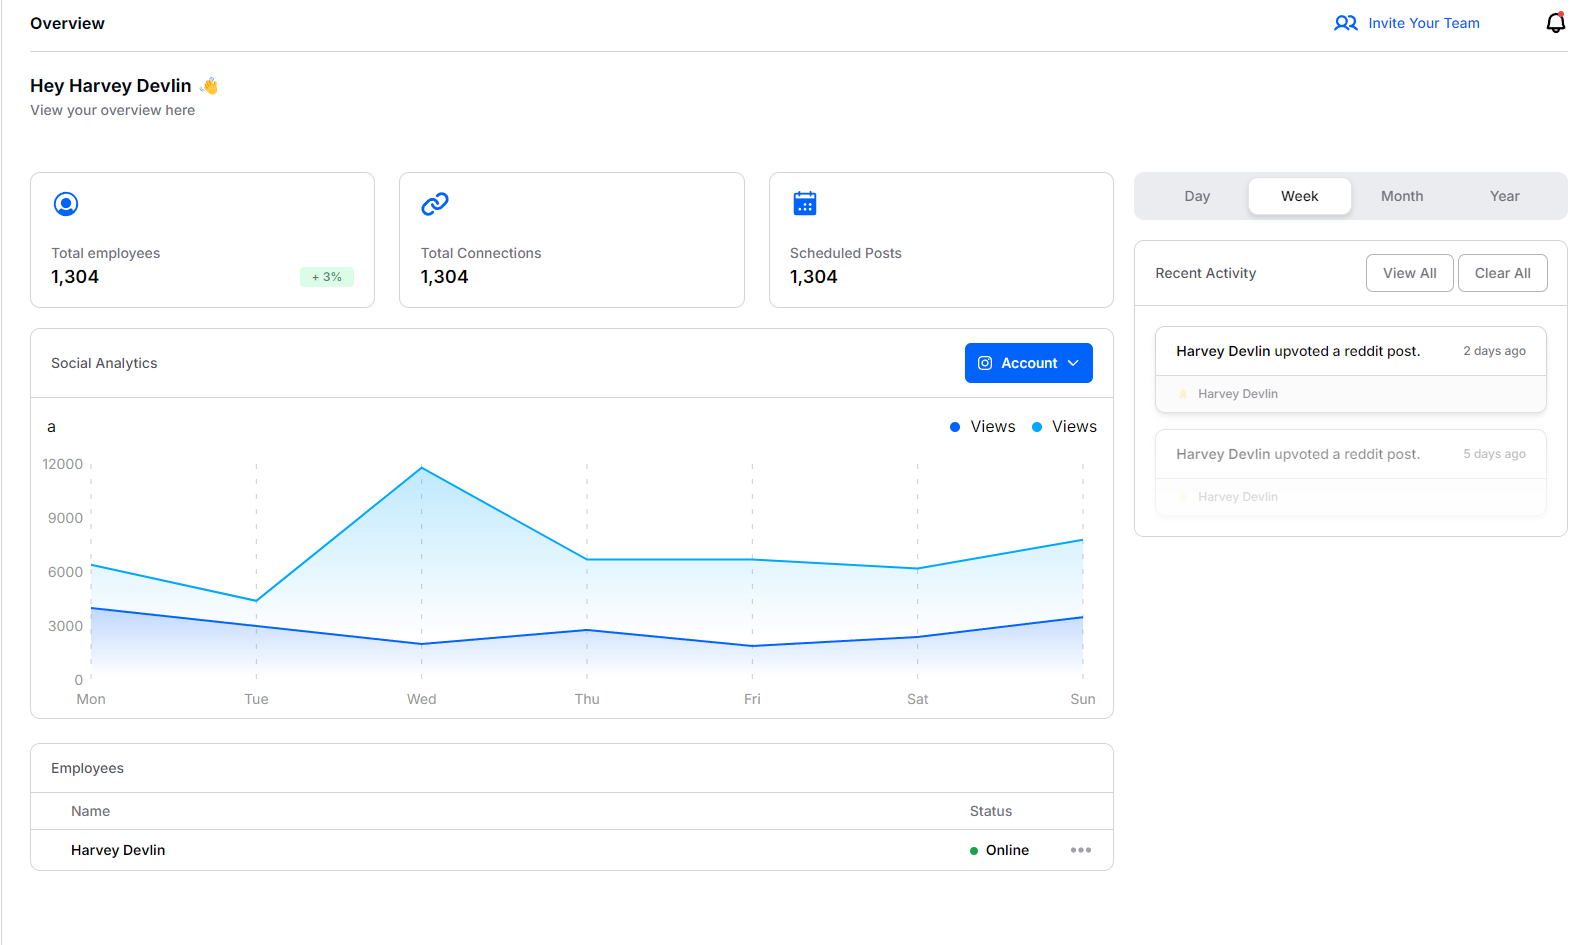Click the 2 days ago reddit activity
The image size is (1585, 945).
click(1351, 369)
